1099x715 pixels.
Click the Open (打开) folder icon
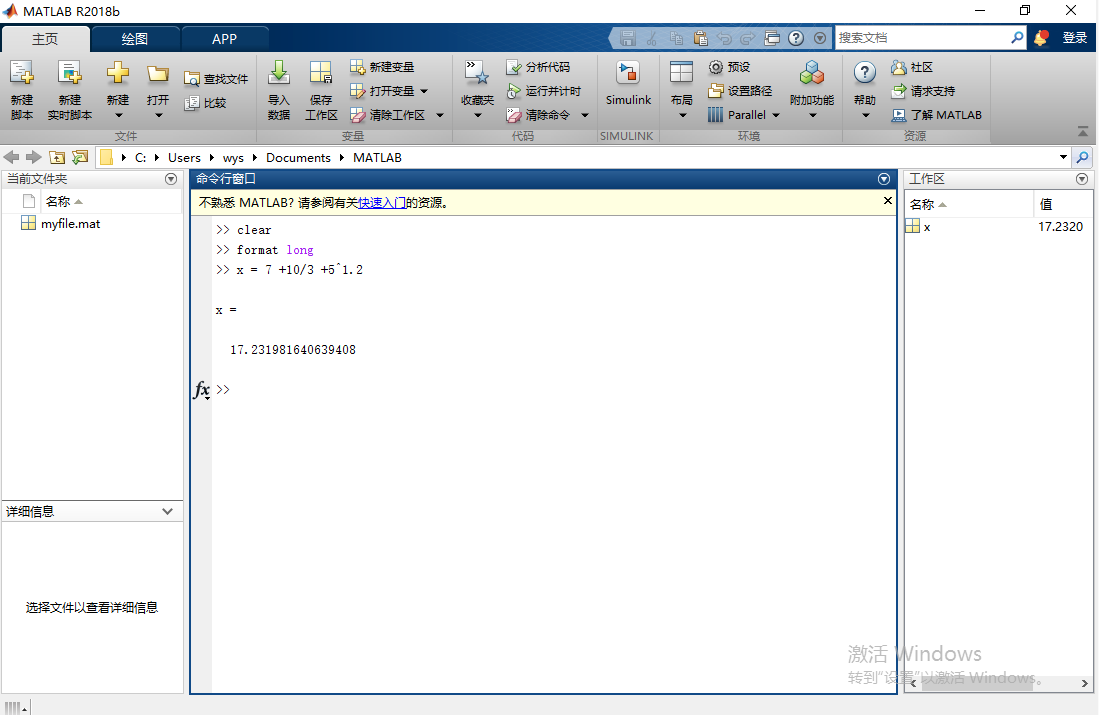pyautogui.click(x=158, y=73)
